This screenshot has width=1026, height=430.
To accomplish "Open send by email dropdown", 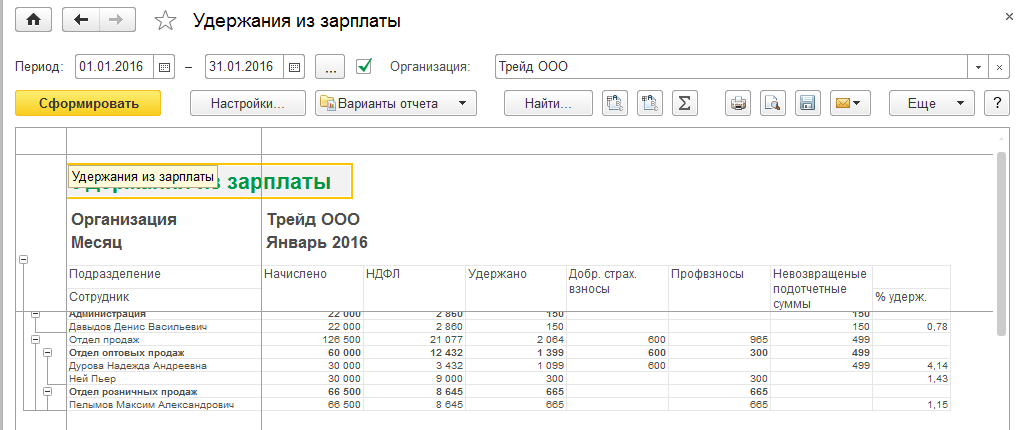I will point(849,103).
